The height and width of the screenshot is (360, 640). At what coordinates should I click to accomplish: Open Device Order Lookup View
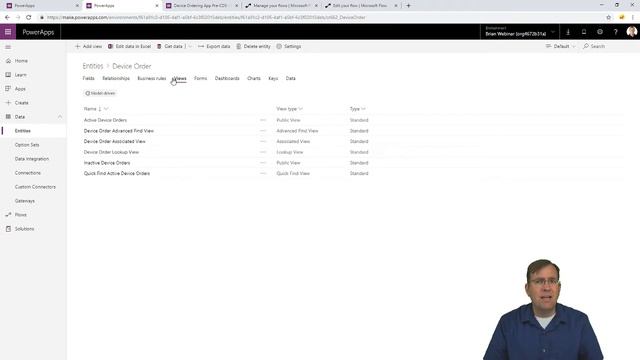[111, 152]
